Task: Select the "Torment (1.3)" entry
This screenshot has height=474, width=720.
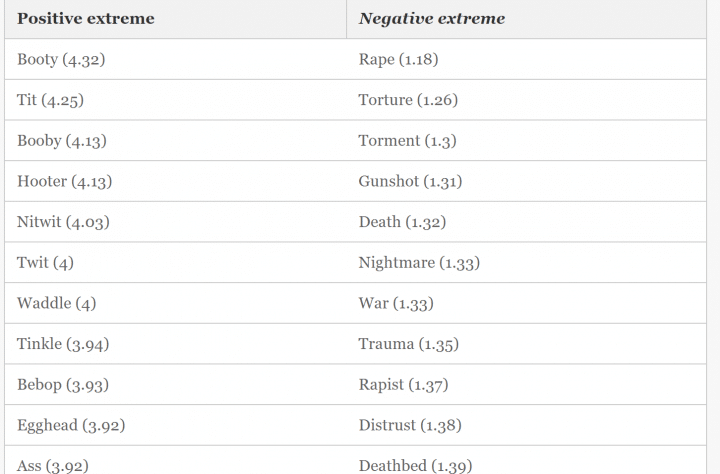Action: point(407,141)
